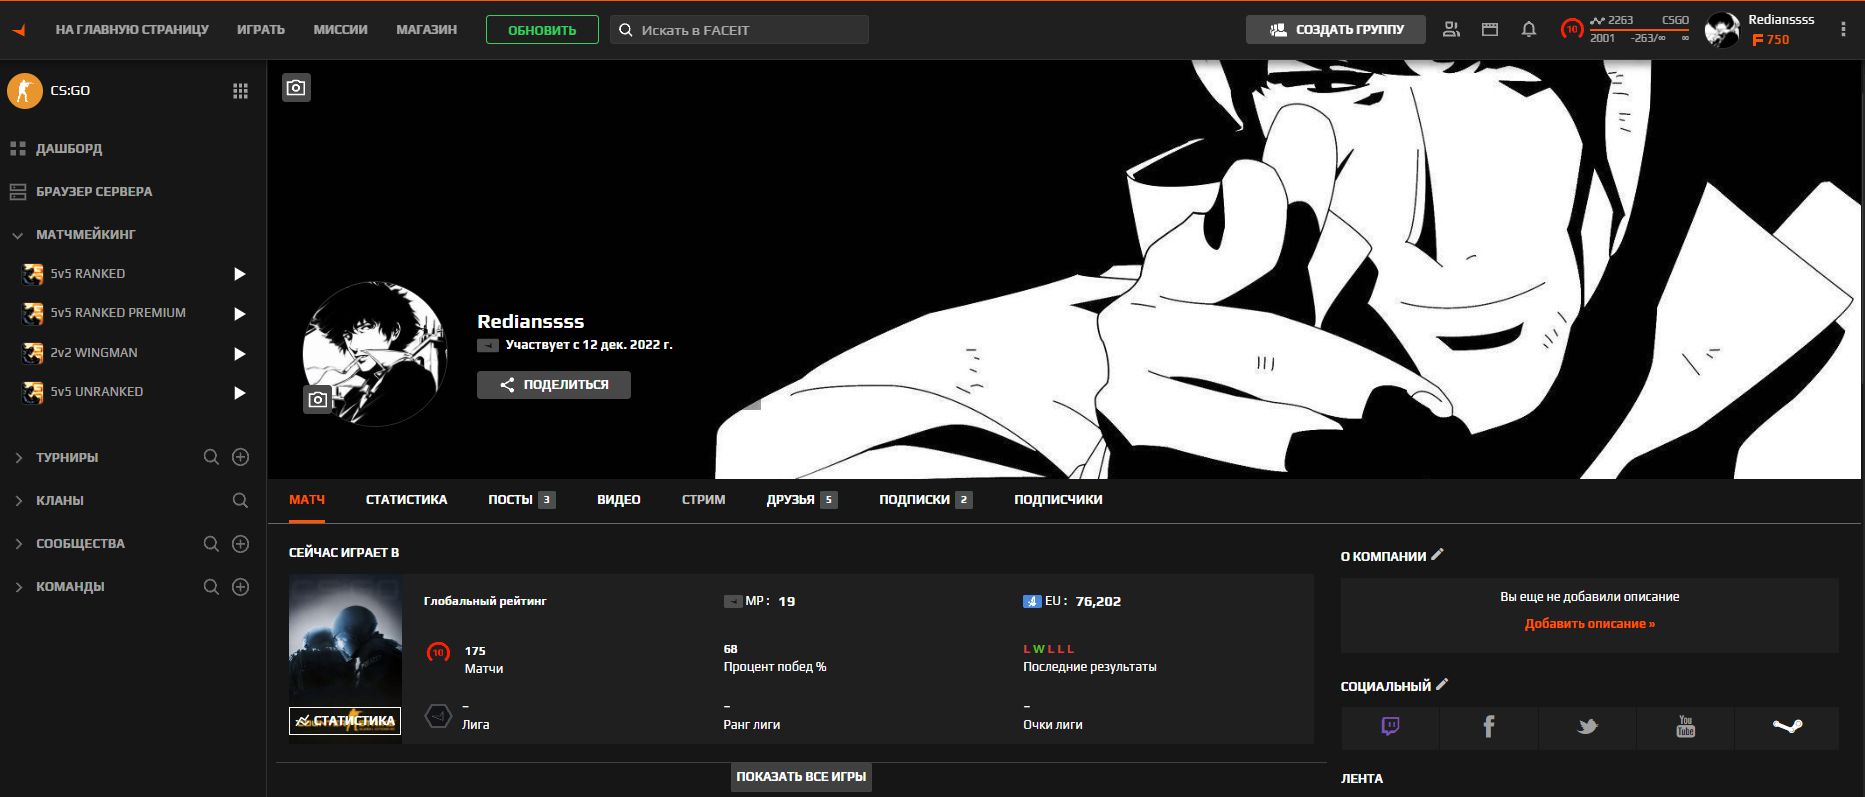Open the ИГРАТЬ menu item
The image size is (1865, 797).
(261, 30)
